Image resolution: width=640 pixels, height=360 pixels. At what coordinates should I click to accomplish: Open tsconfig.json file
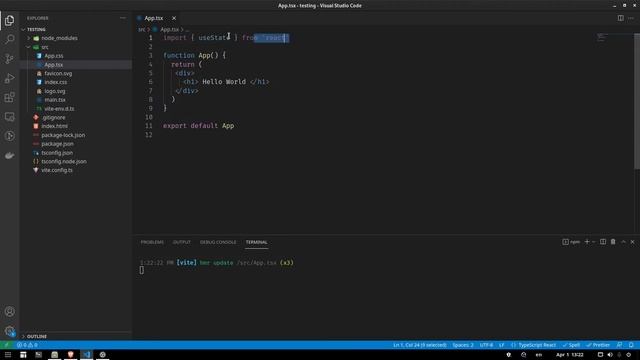pos(57,153)
